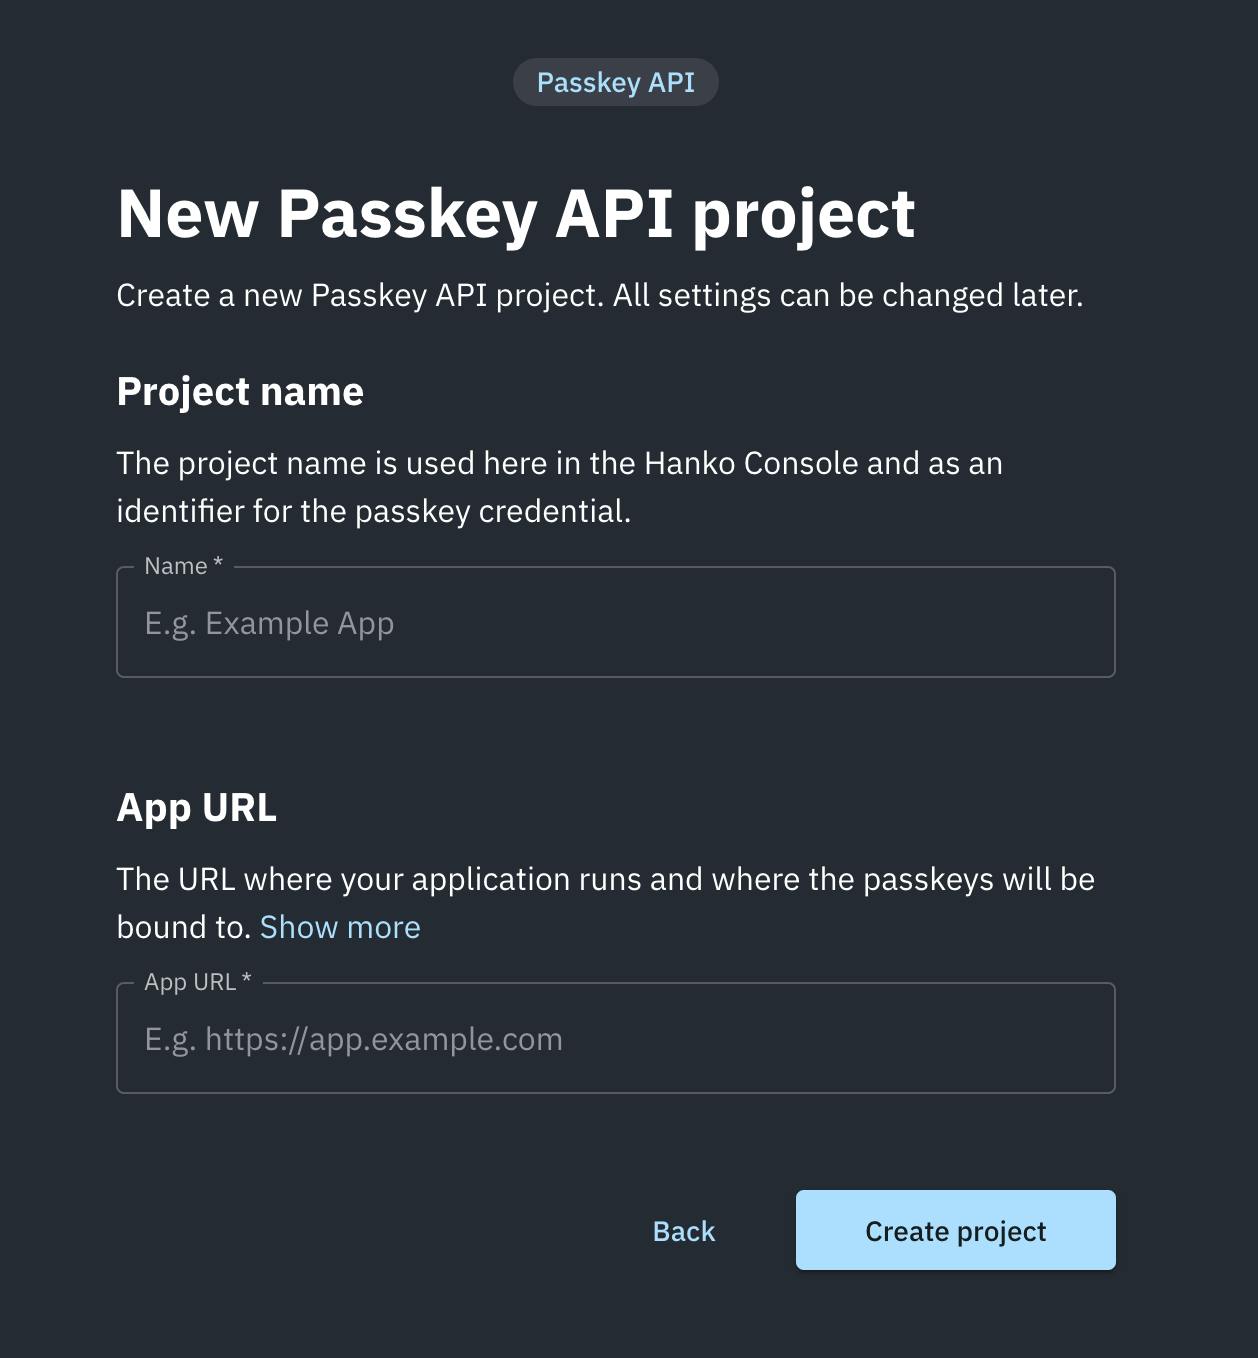Click the App URL placeholder text
Image resolution: width=1258 pixels, height=1358 pixels.
point(354,1038)
